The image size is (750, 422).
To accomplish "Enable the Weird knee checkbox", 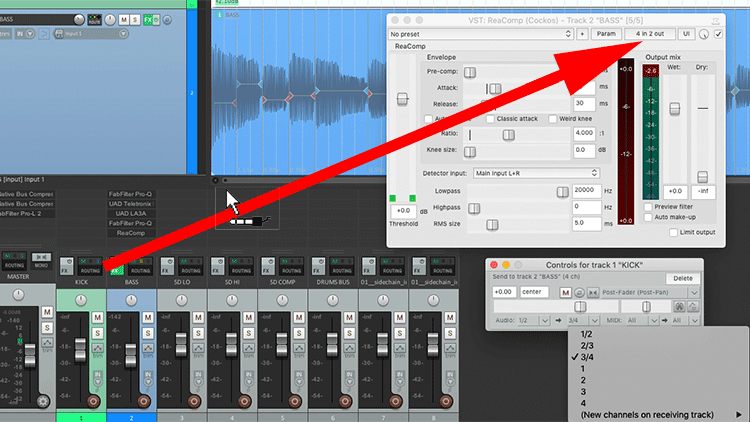I will pyautogui.click(x=552, y=119).
